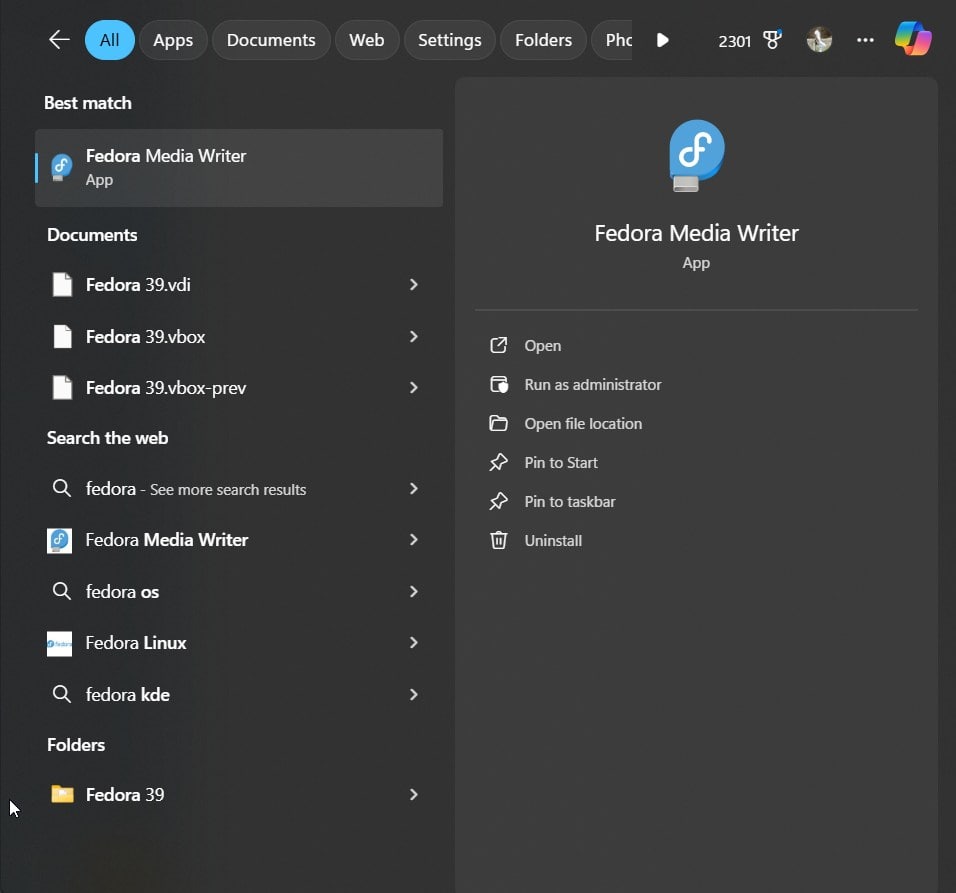Open the Fedora 39 folder
This screenshot has width=956, height=893.
click(239, 795)
